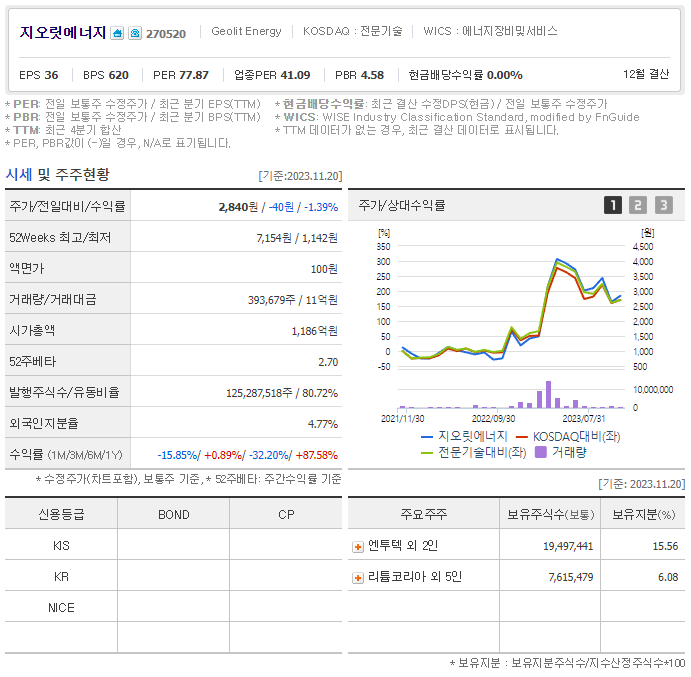Click the purple 거래량 legend swatch

541,452
